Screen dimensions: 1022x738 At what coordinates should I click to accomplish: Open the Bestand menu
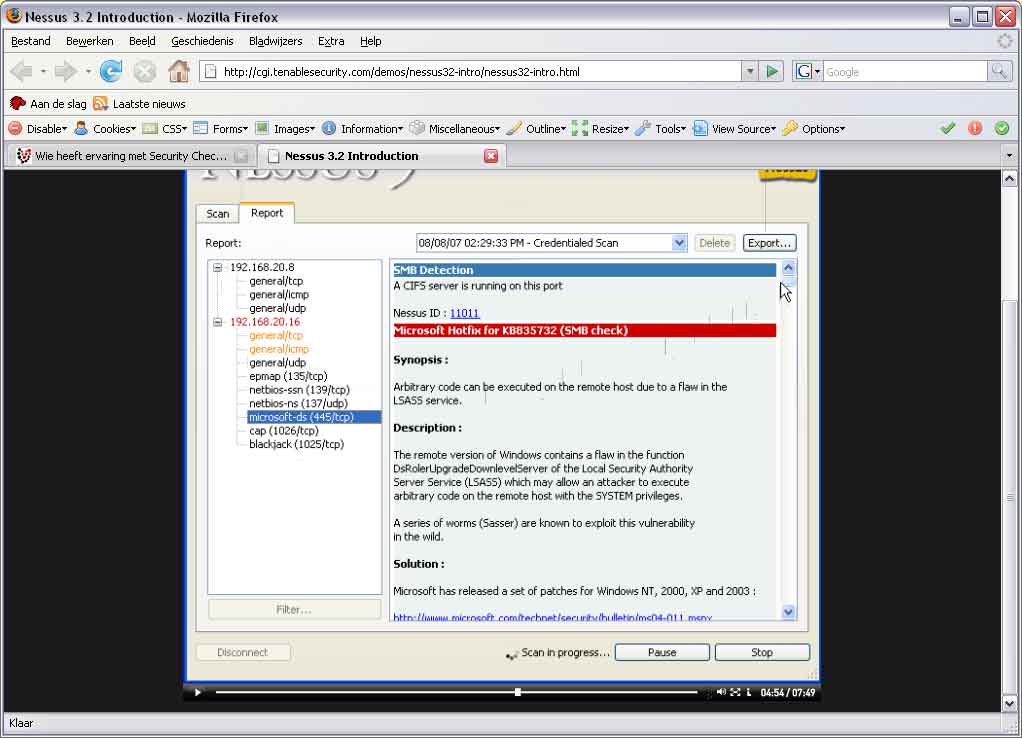point(31,41)
